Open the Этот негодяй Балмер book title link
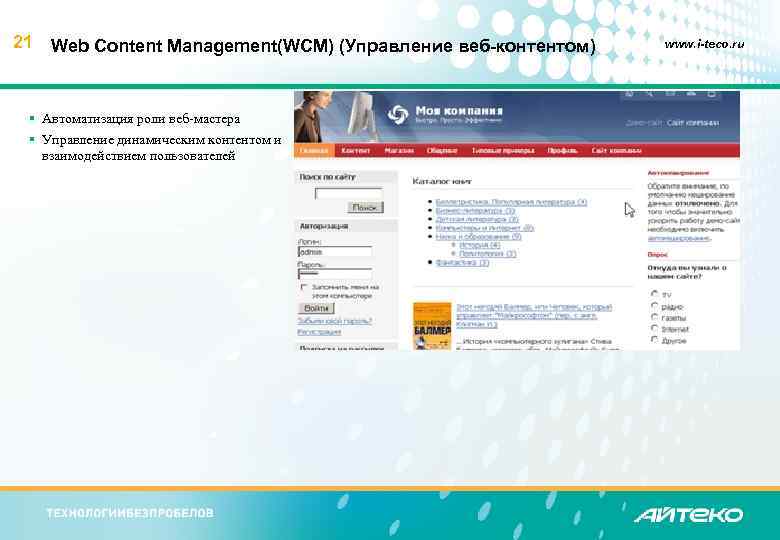The image size is (780, 540). click(x=534, y=316)
